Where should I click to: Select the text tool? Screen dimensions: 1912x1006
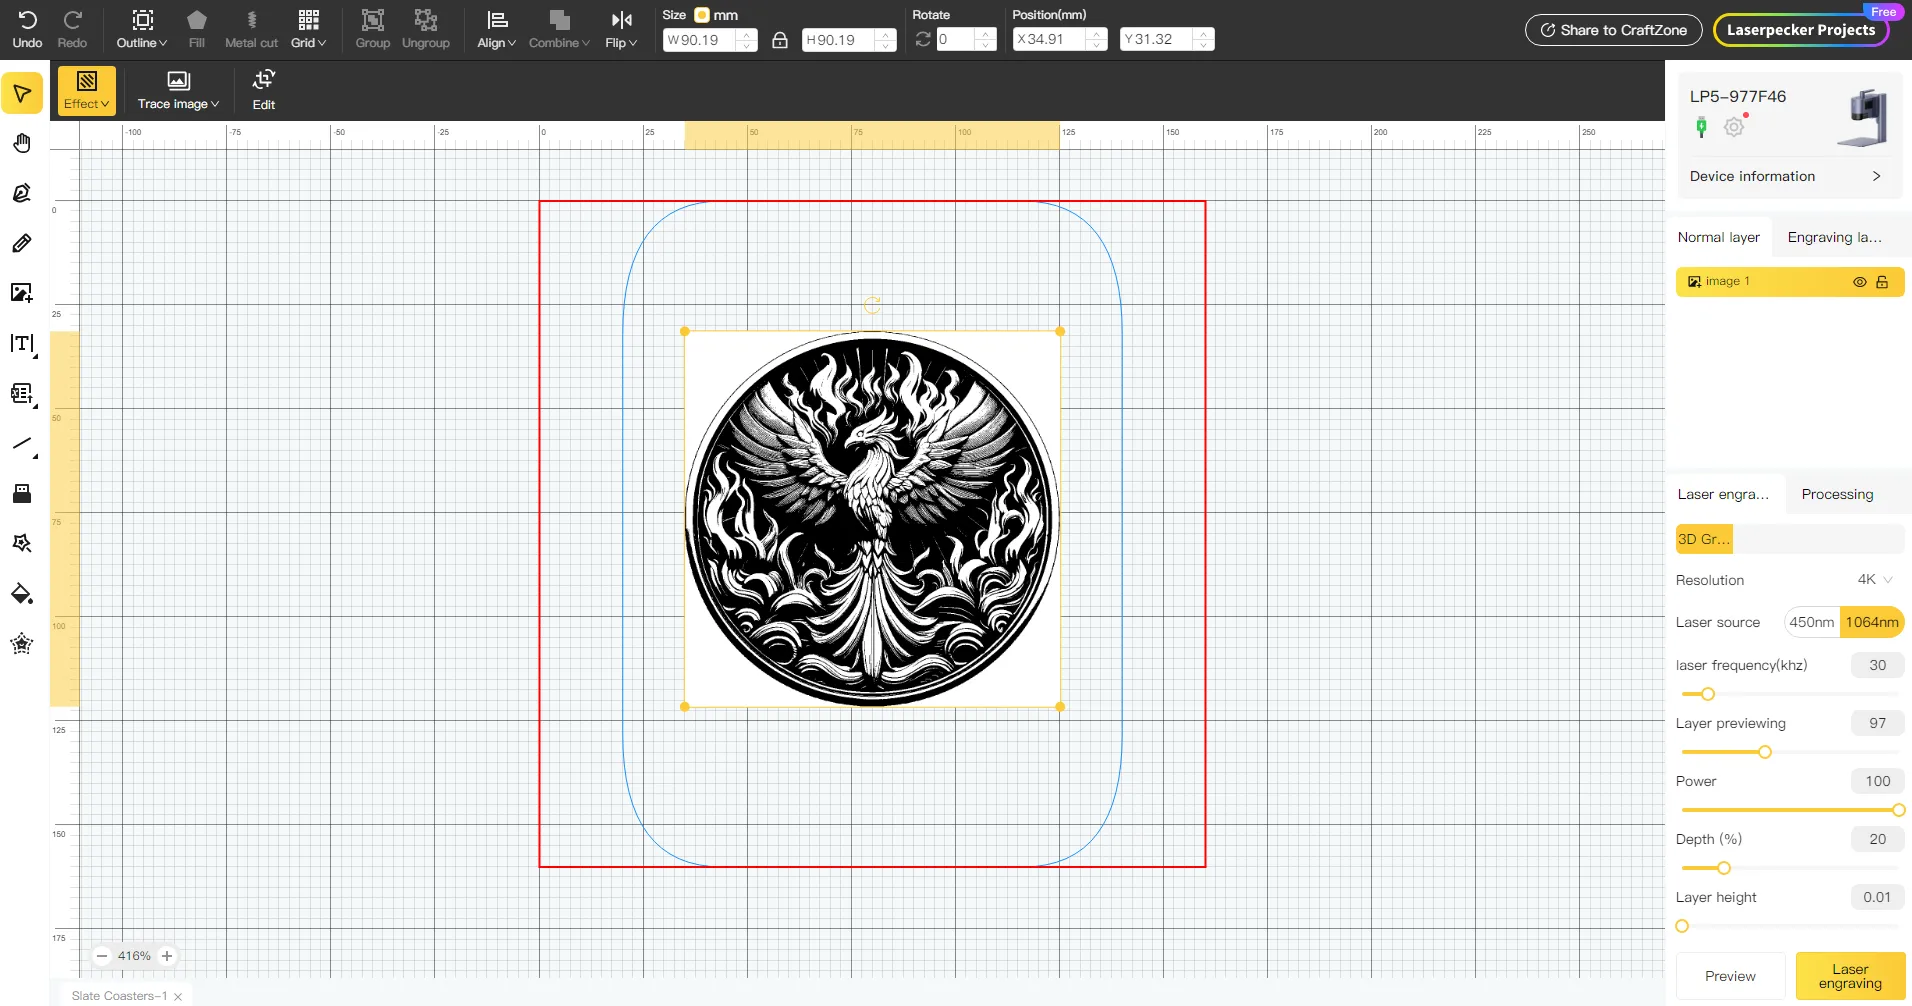[x=22, y=344]
